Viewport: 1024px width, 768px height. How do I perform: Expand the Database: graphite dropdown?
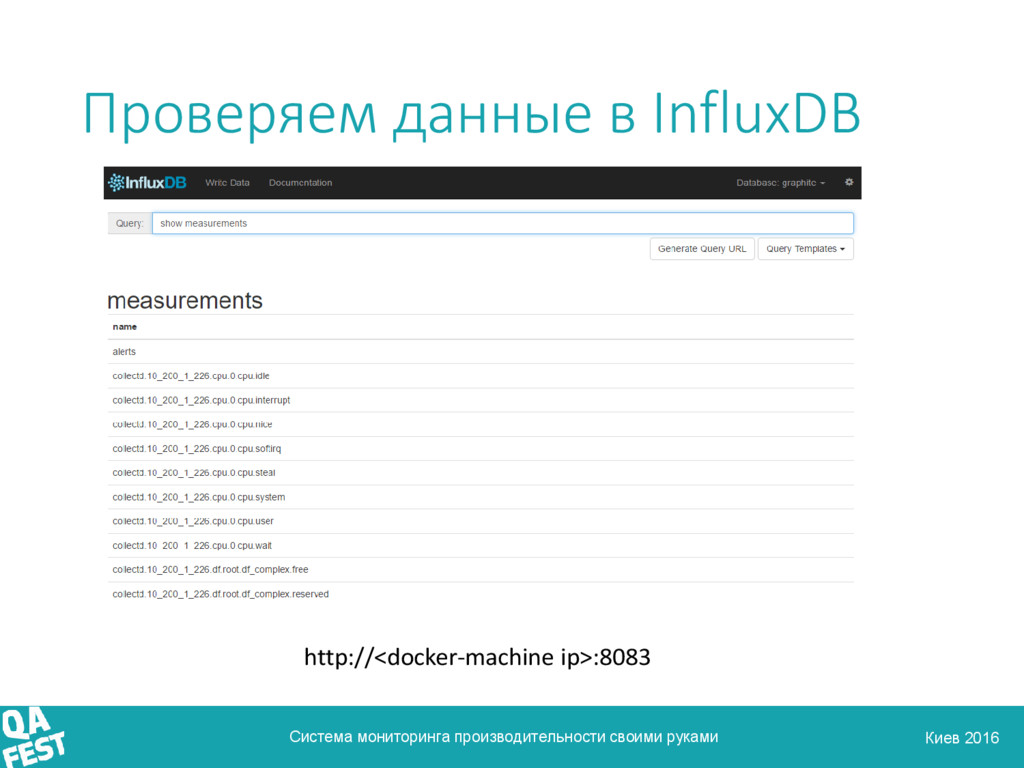(x=780, y=183)
